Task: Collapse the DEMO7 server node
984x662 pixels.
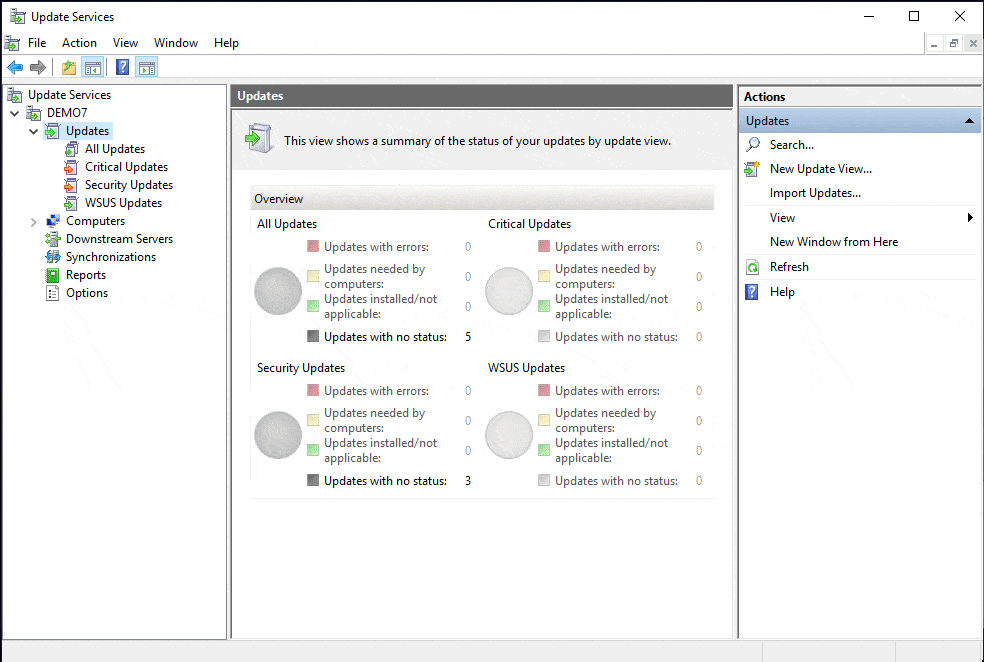Action: click(15, 114)
